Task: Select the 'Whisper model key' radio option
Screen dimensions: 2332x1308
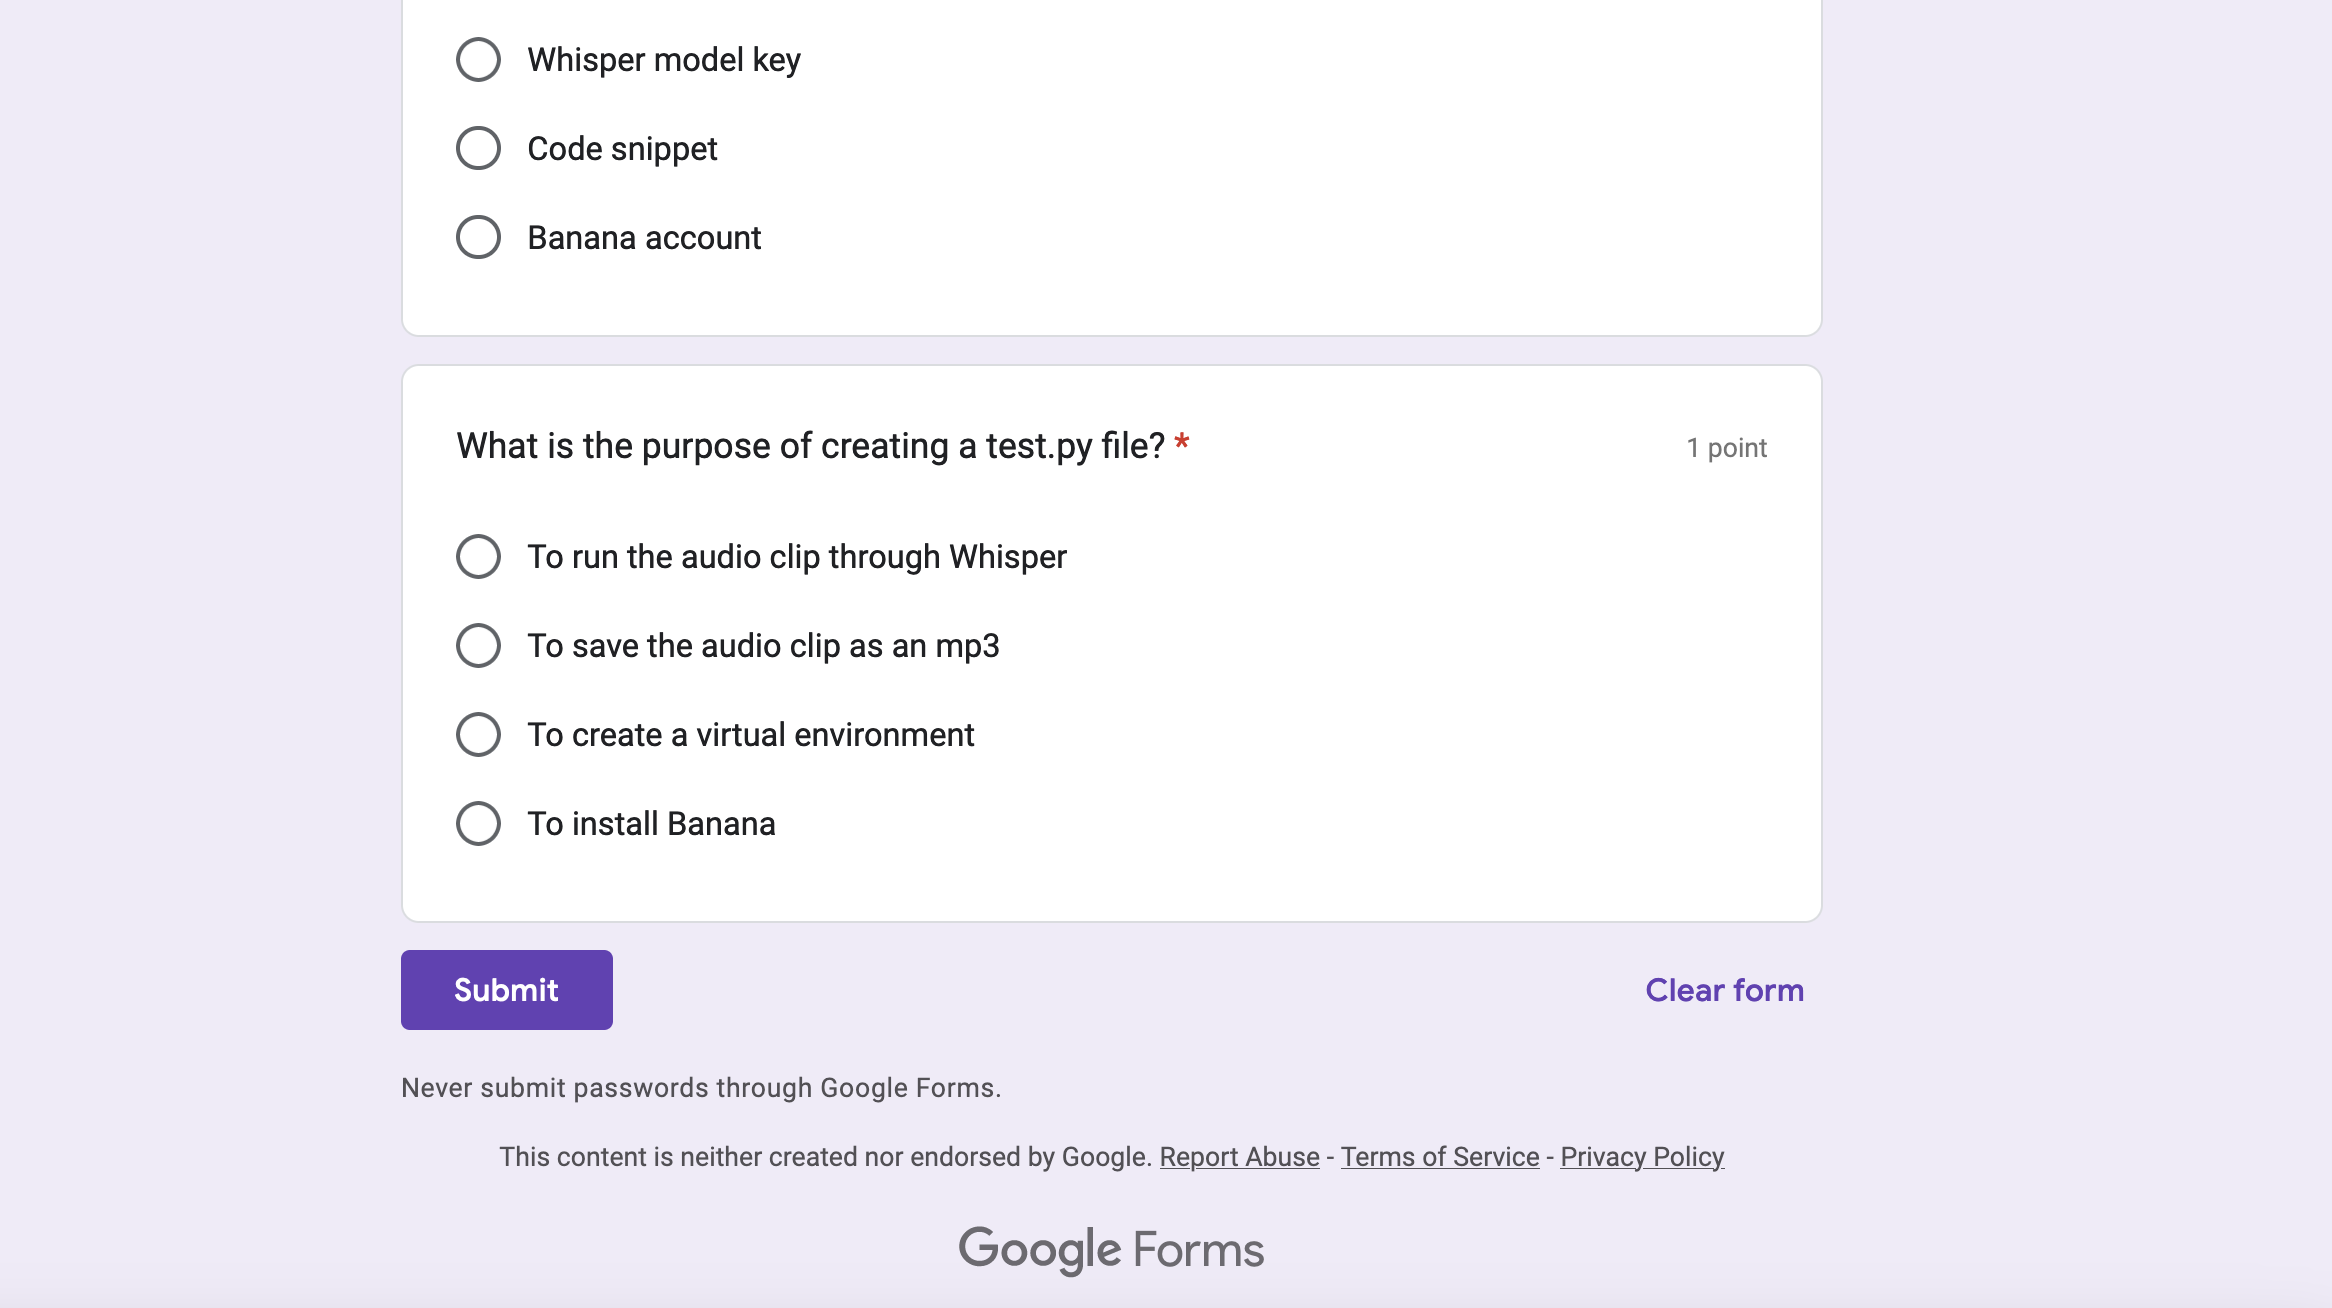Action: [478, 60]
